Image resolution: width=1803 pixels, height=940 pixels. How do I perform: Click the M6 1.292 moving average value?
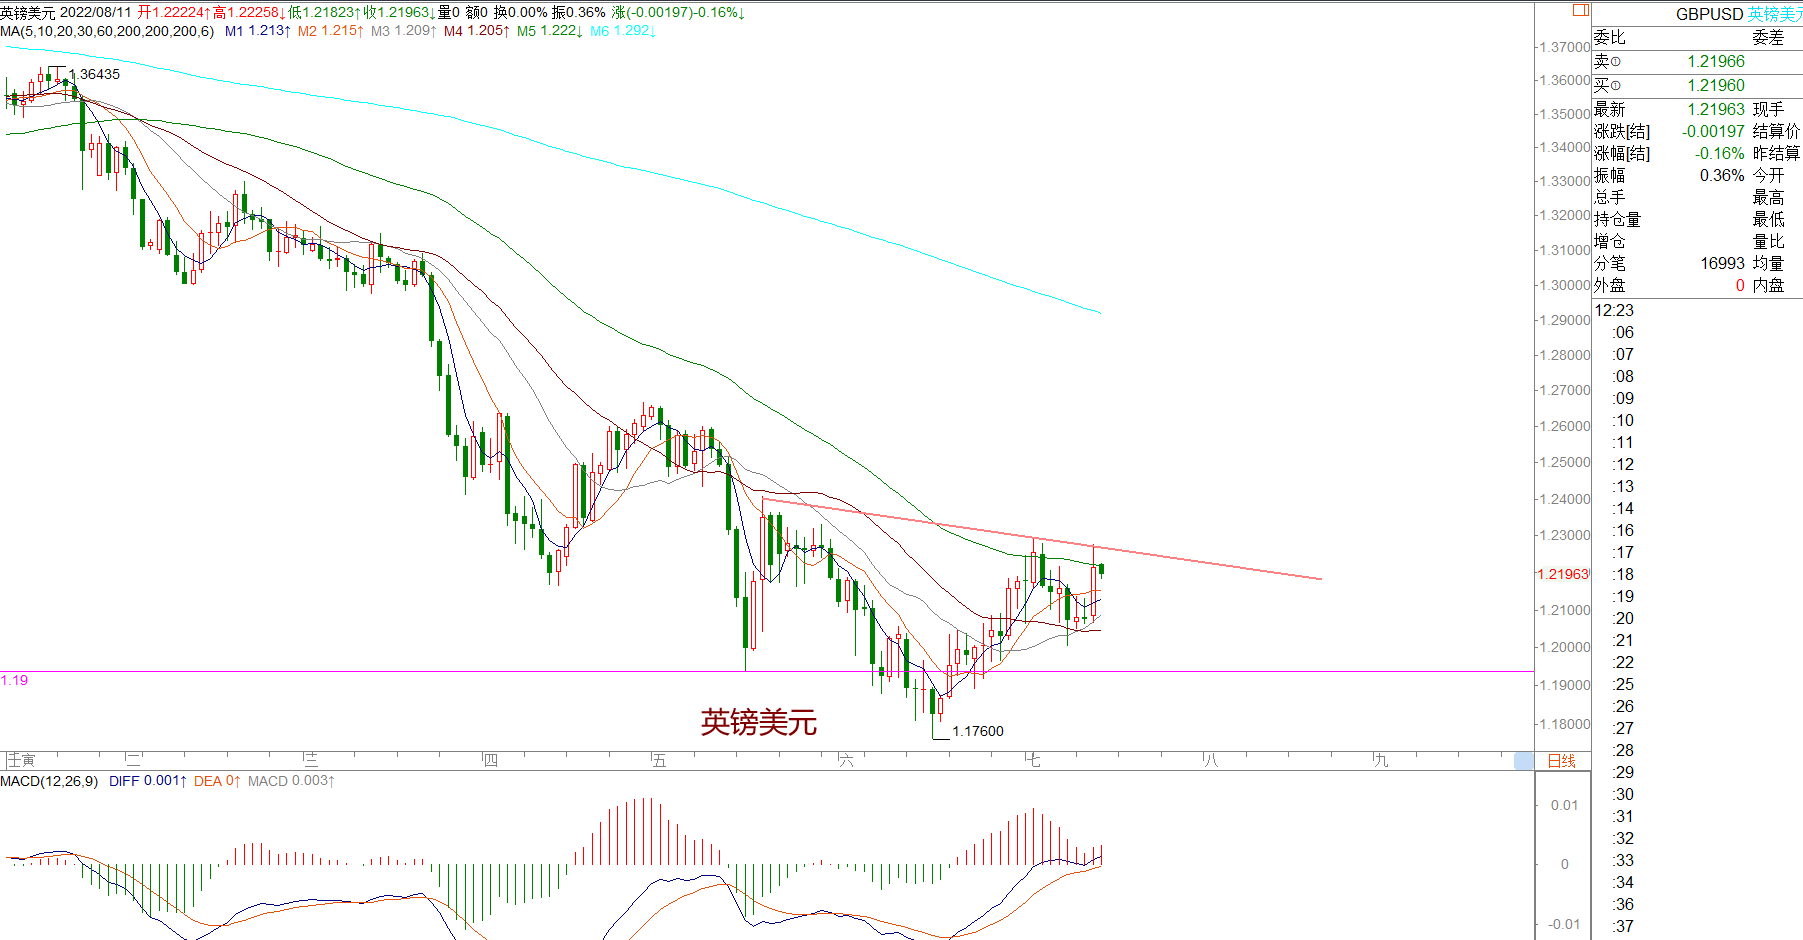pyautogui.click(x=623, y=31)
